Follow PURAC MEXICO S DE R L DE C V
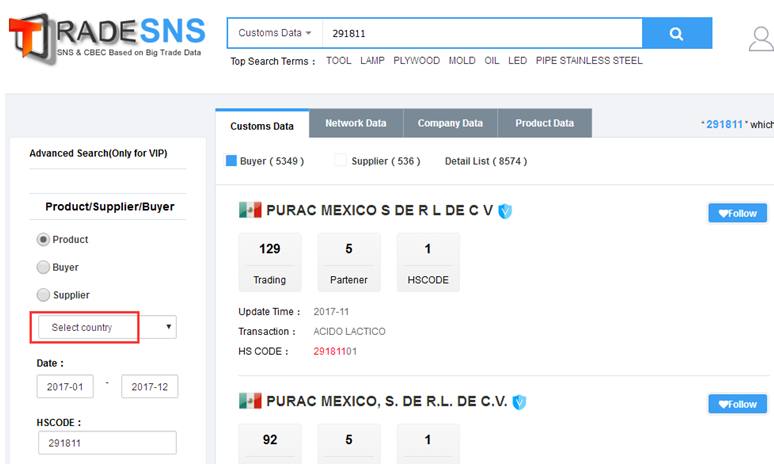This screenshot has height=464, width=774. pyautogui.click(x=737, y=213)
